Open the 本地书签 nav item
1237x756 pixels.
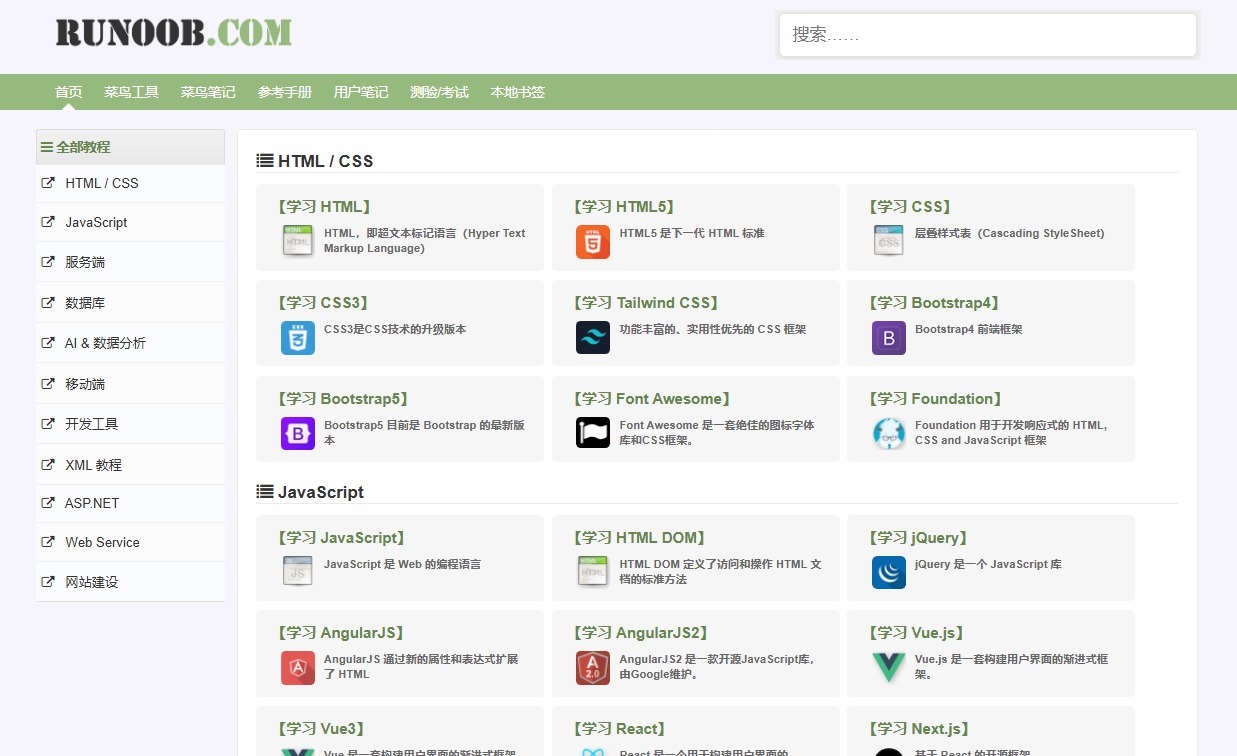click(517, 92)
